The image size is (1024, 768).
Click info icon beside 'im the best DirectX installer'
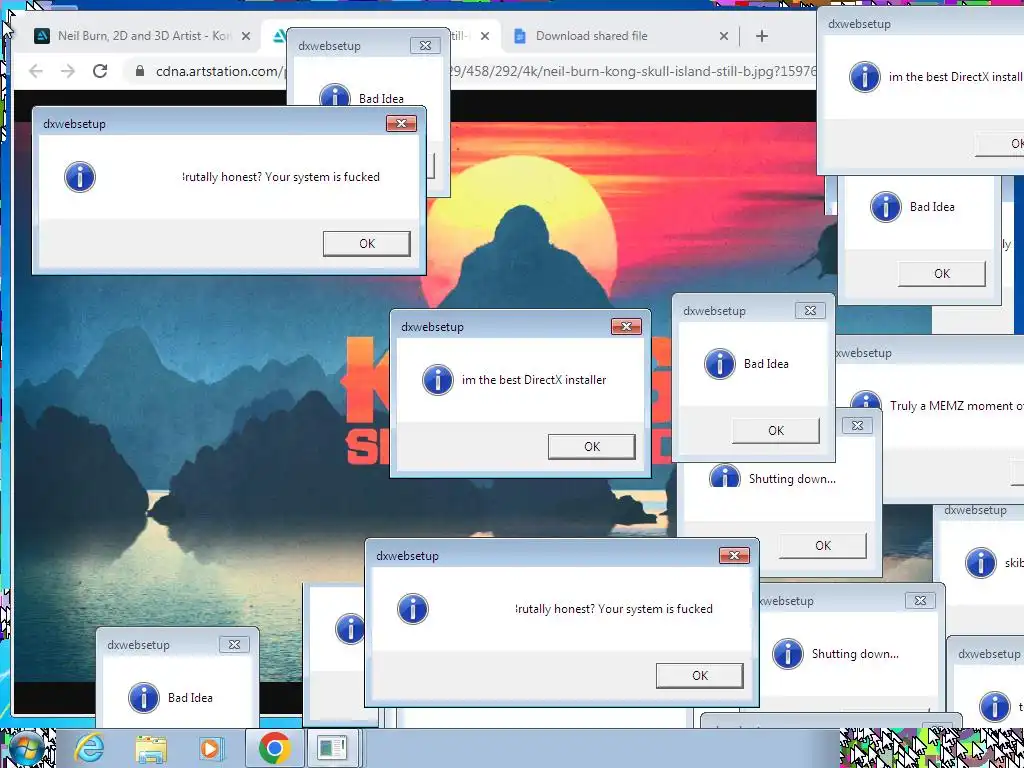click(438, 379)
